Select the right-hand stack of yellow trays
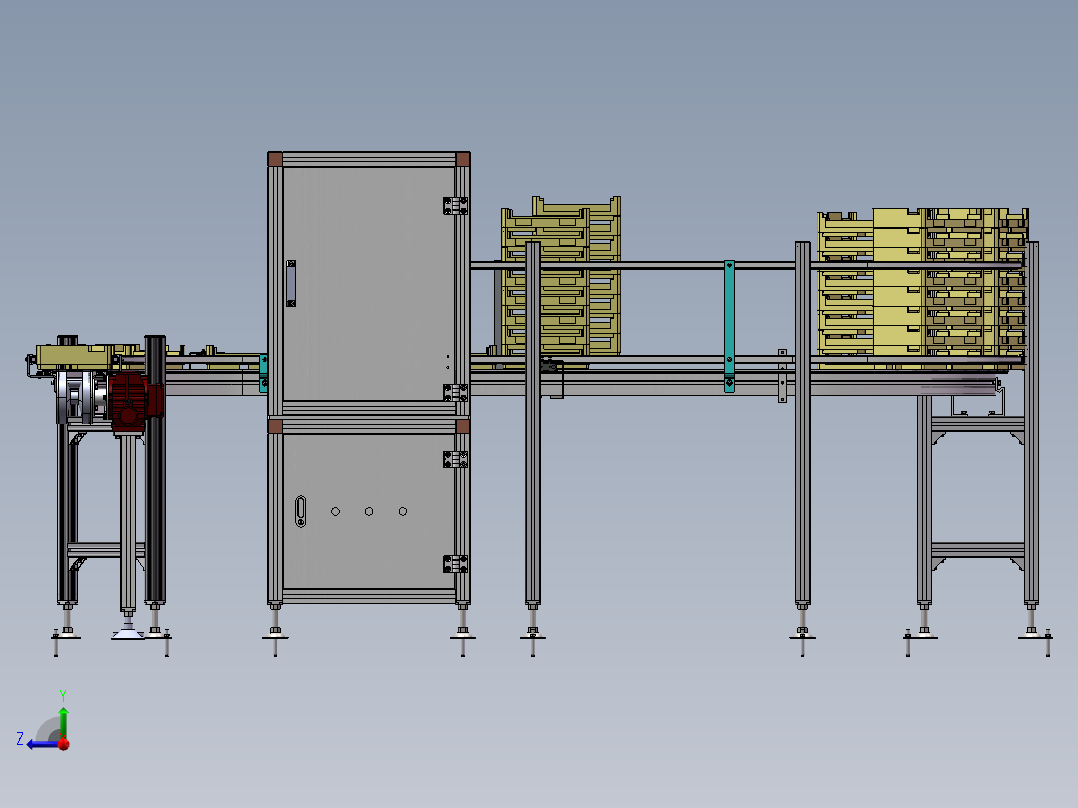Image resolution: width=1078 pixels, height=808 pixels. 923,289
